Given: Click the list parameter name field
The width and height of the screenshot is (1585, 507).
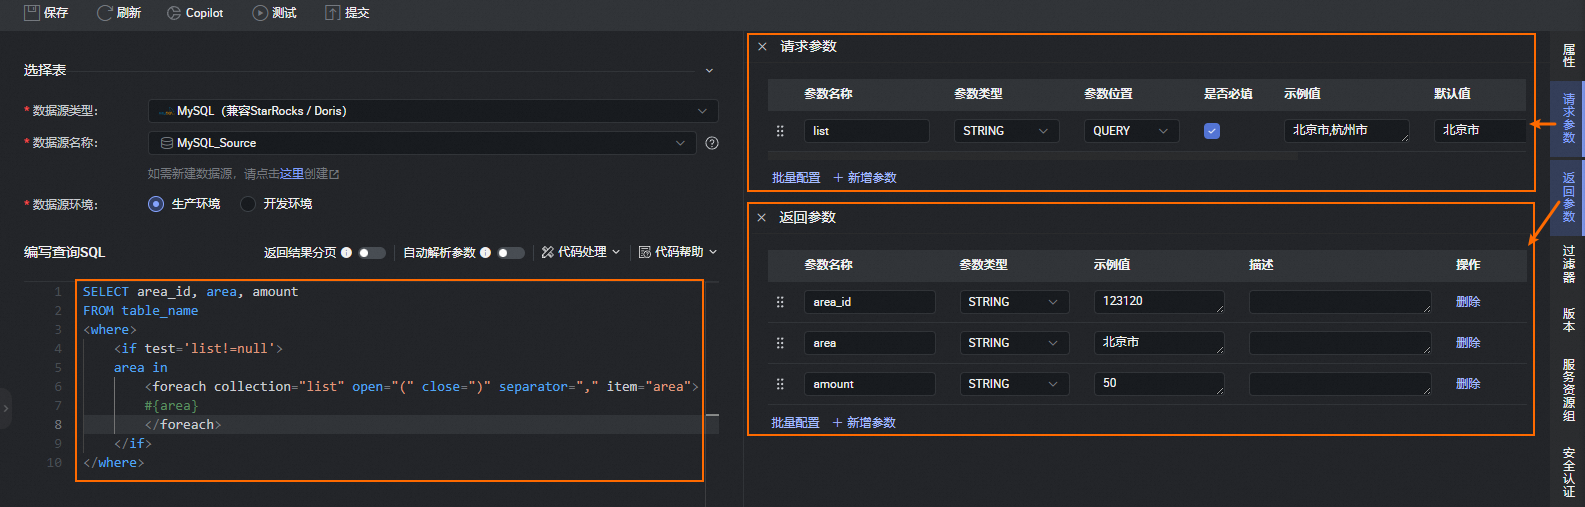Looking at the screenshot, I should pyautogui.click(x=867, y=131).
